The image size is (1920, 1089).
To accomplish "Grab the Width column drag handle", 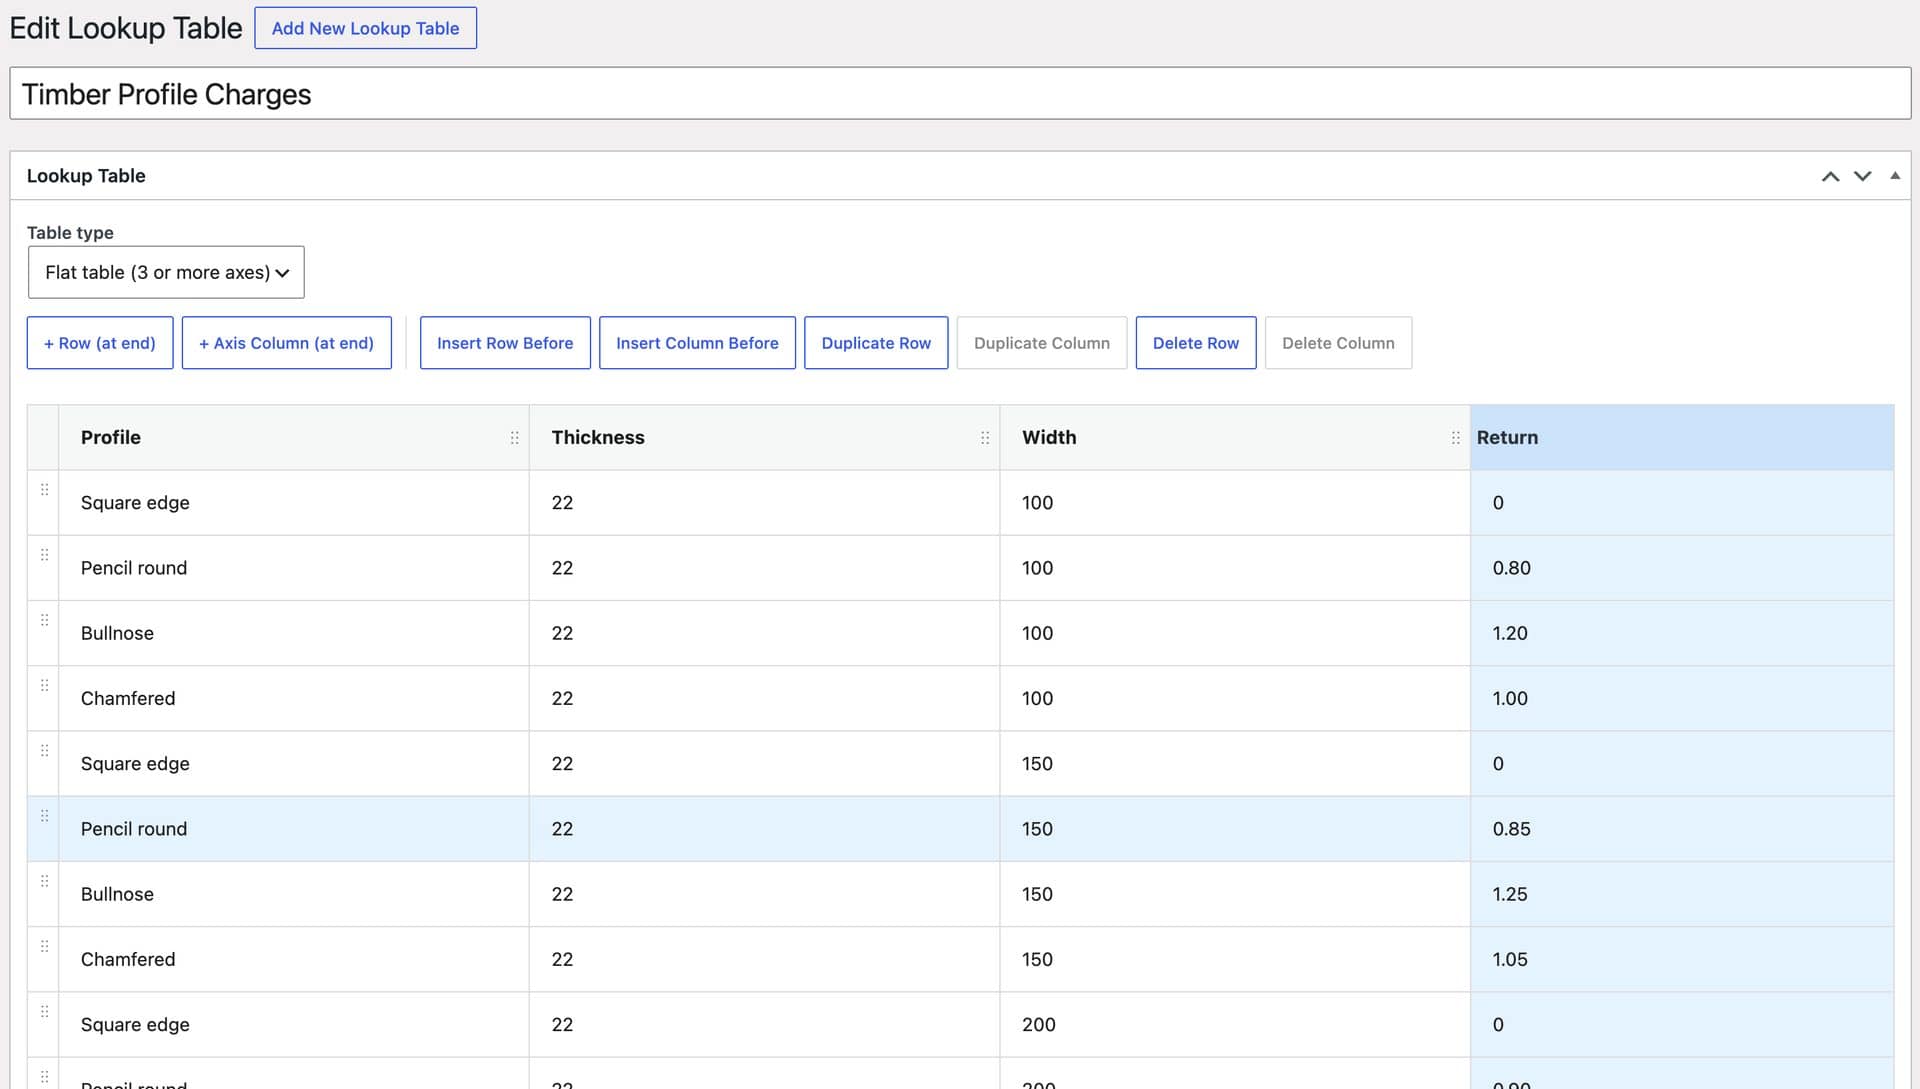I will point(1455,438).
